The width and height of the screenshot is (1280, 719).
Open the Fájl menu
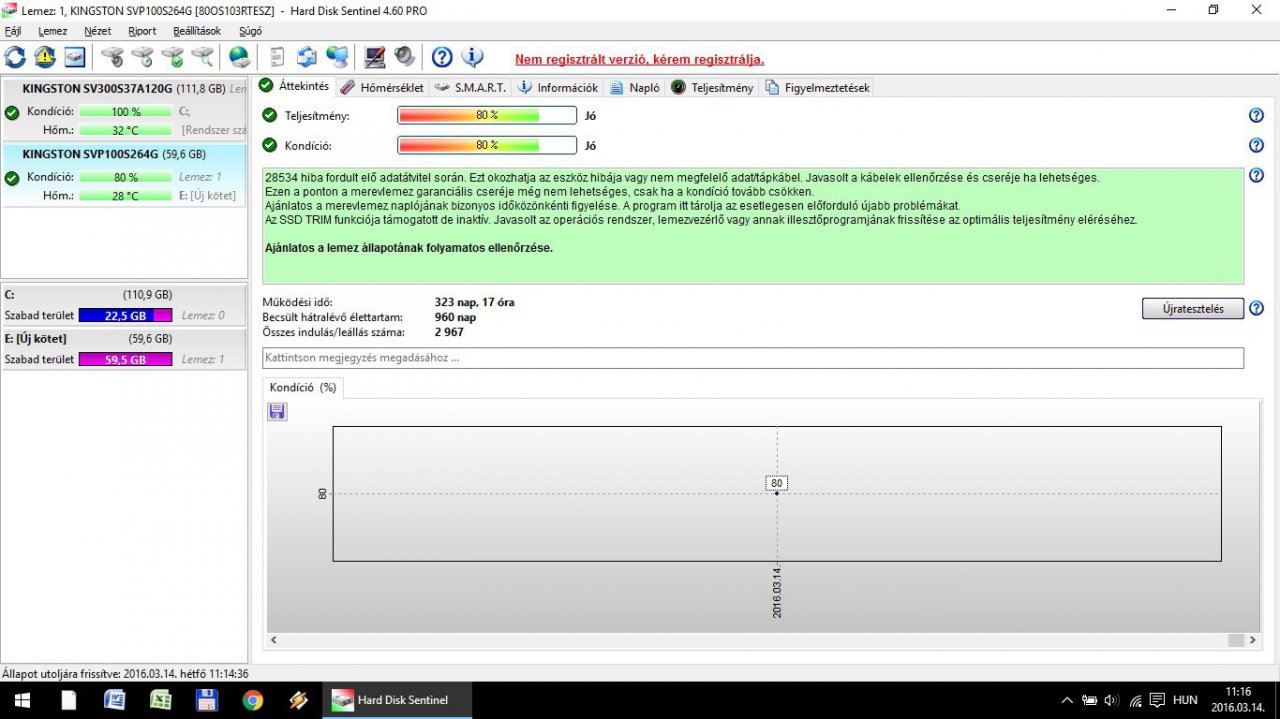[x=13, y=31]
